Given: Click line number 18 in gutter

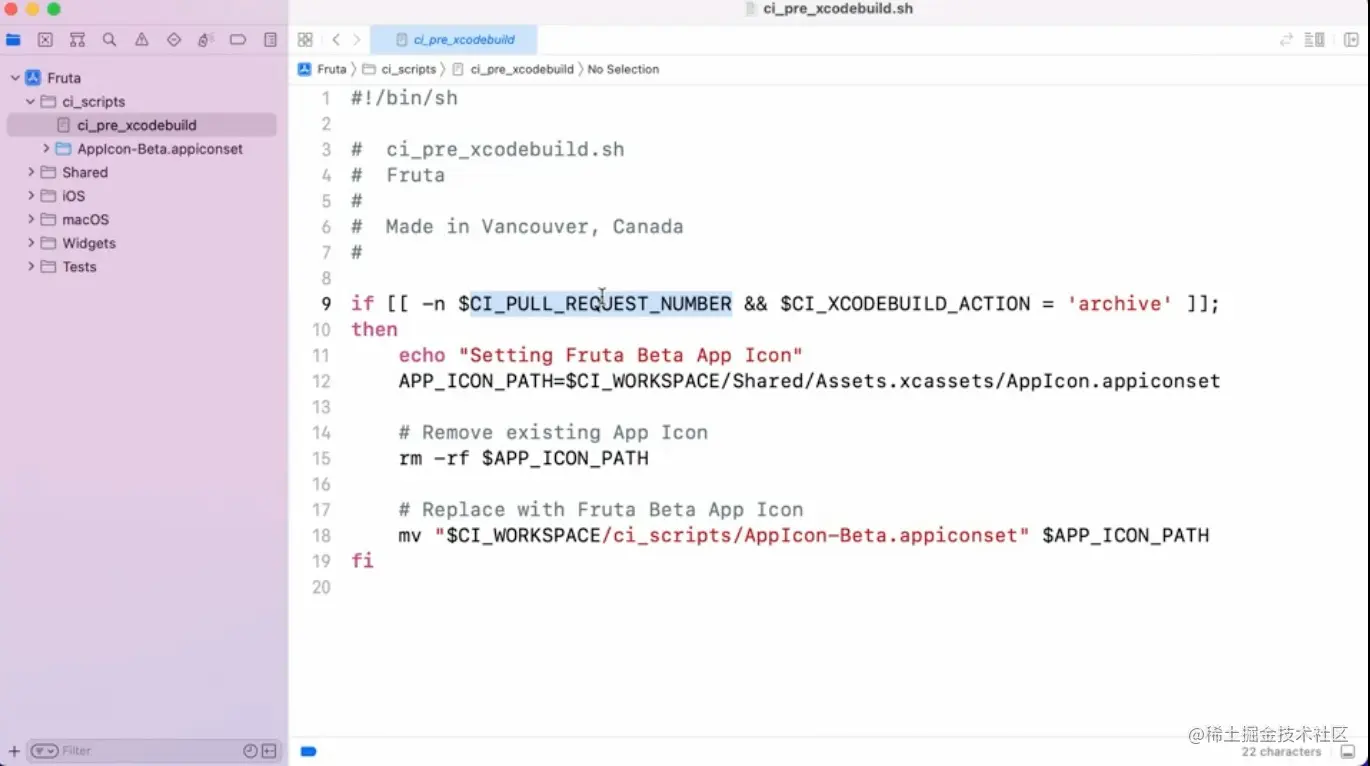Looking at the screenshot, I should tap(321, 535).
